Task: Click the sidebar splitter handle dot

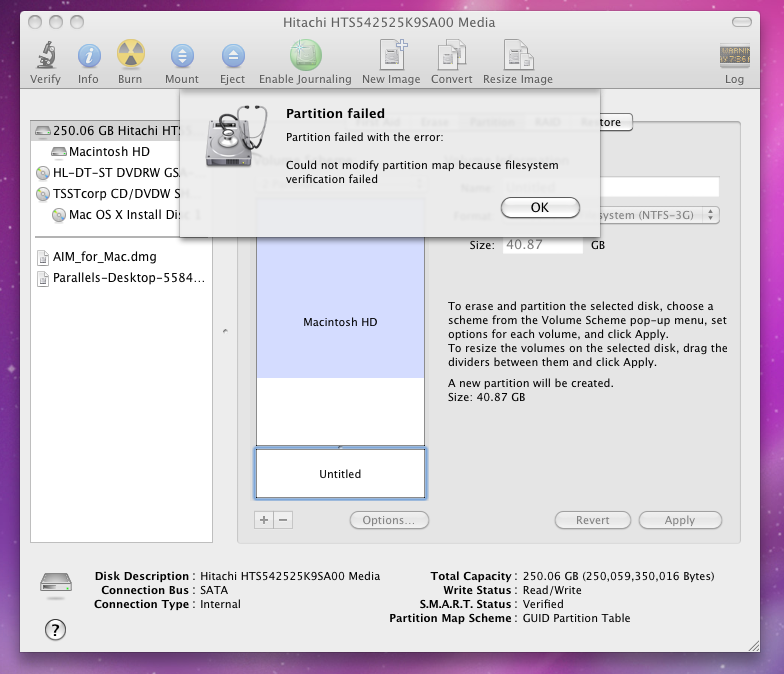Action: click(225, 330)
